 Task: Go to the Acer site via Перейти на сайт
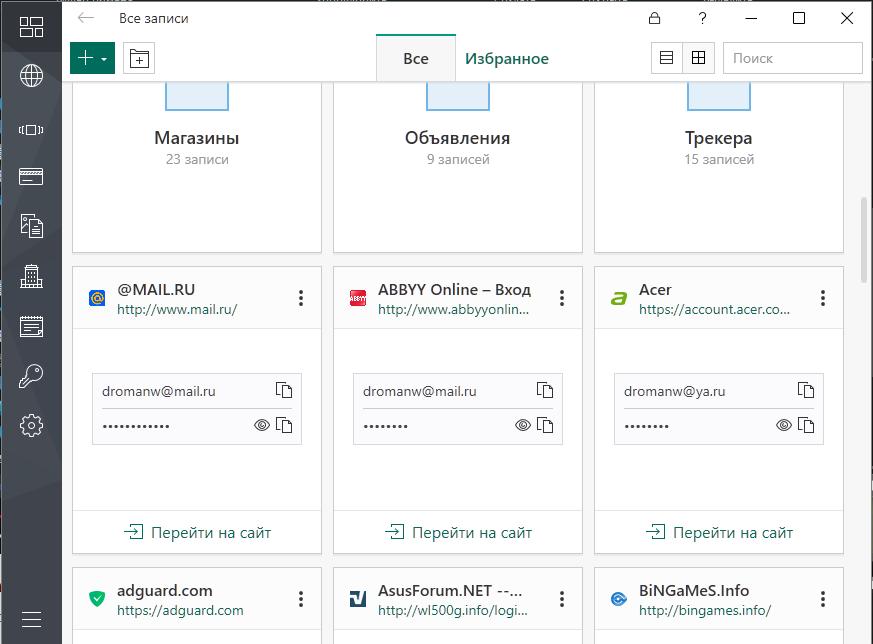coord(719,532)
